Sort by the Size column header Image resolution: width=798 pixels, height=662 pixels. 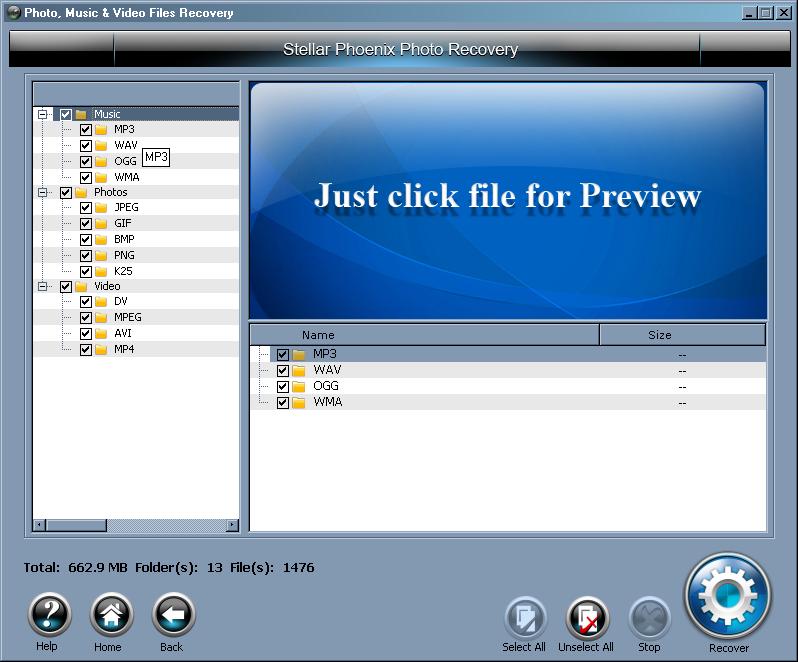[x=682, y=335]
